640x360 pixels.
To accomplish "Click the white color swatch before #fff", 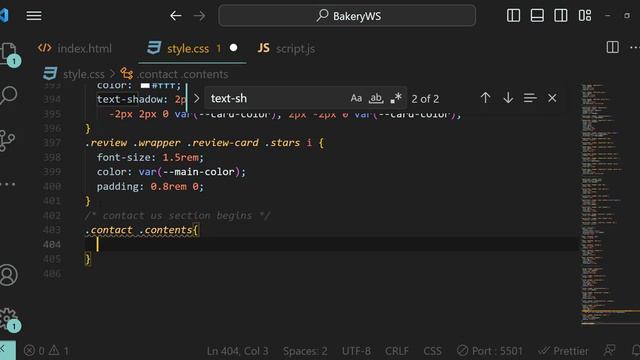I will coord(145,85).
